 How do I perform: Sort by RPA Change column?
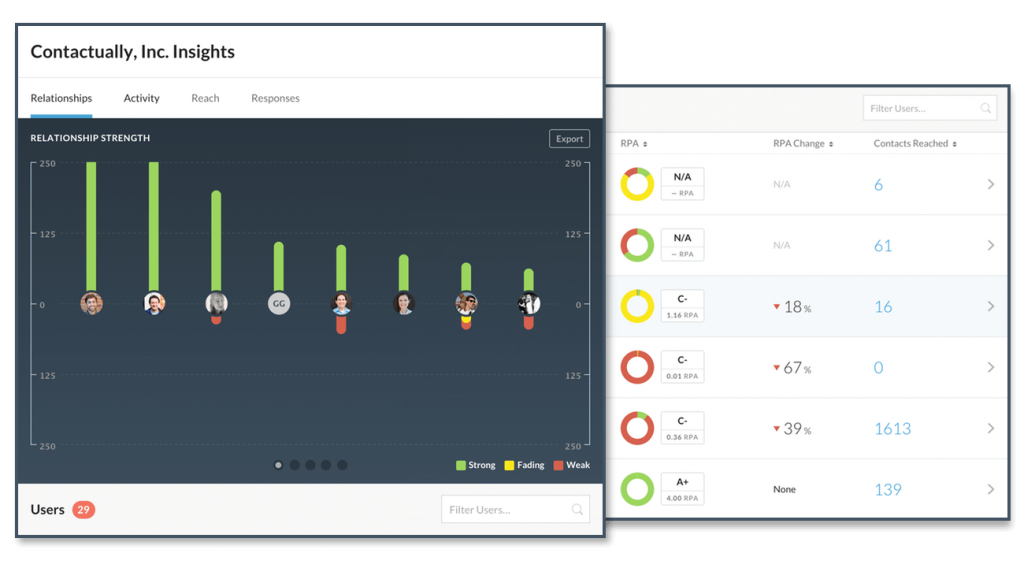803,144
